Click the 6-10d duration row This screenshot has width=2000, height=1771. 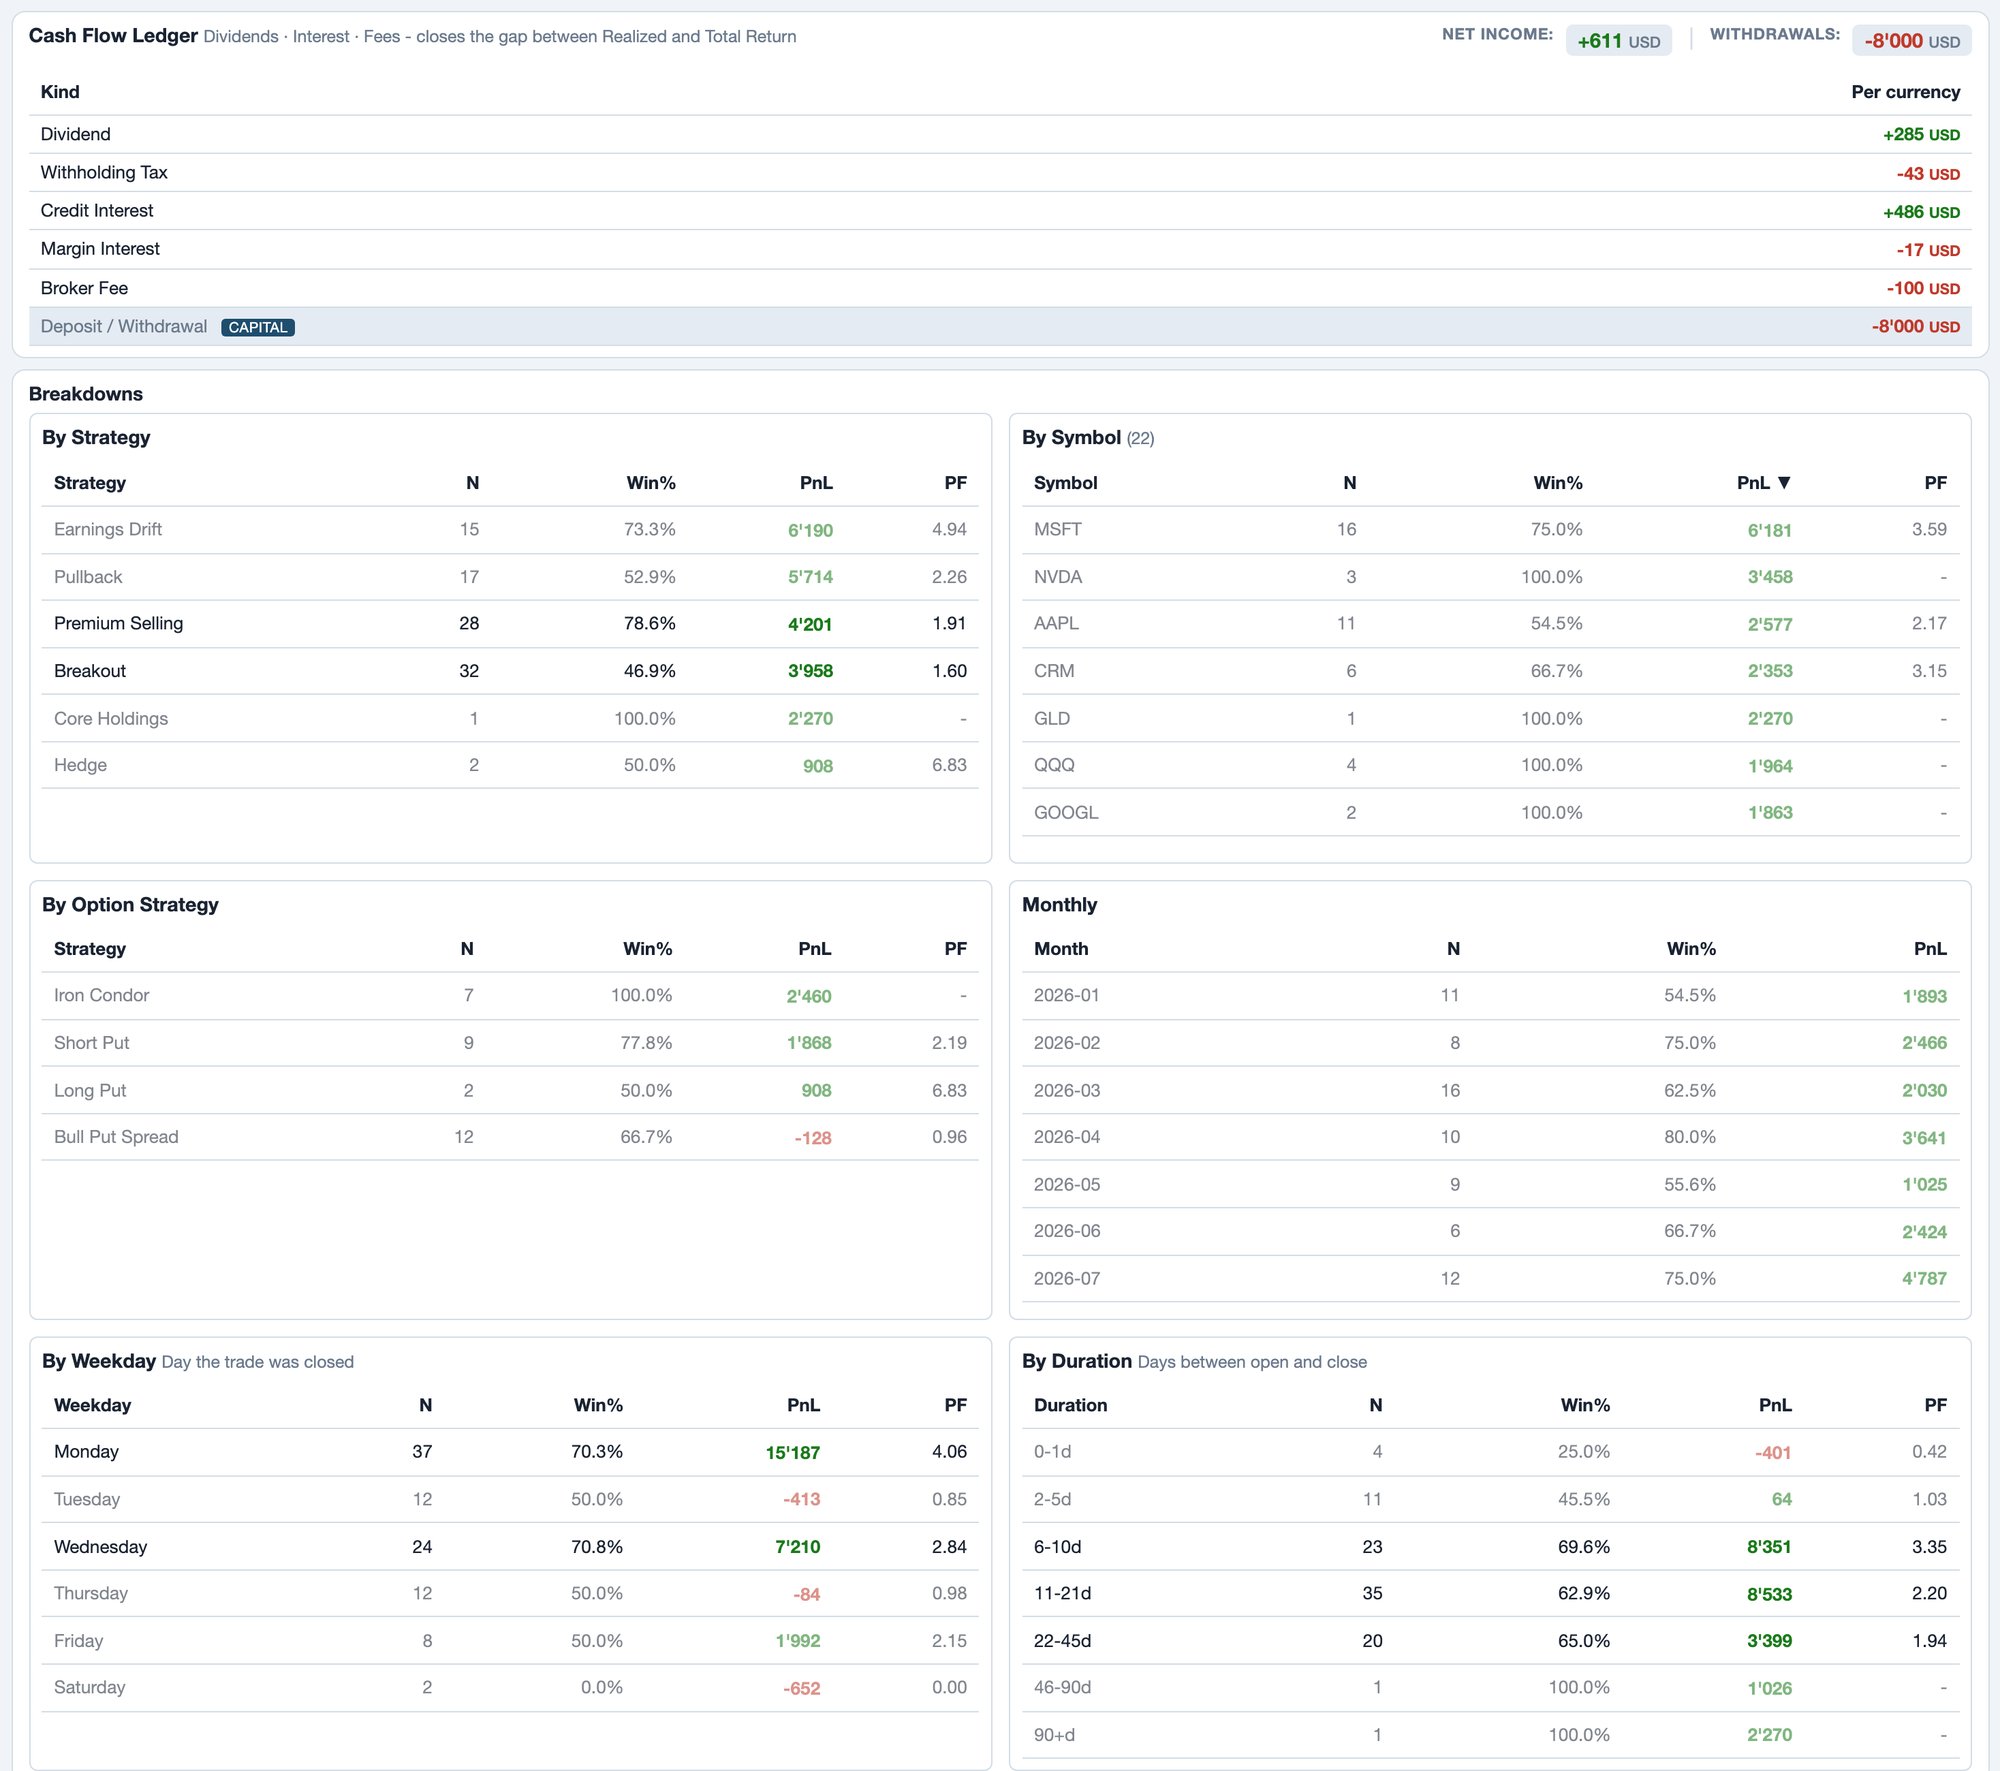pyautogui.click(x=1490, y=1547)
